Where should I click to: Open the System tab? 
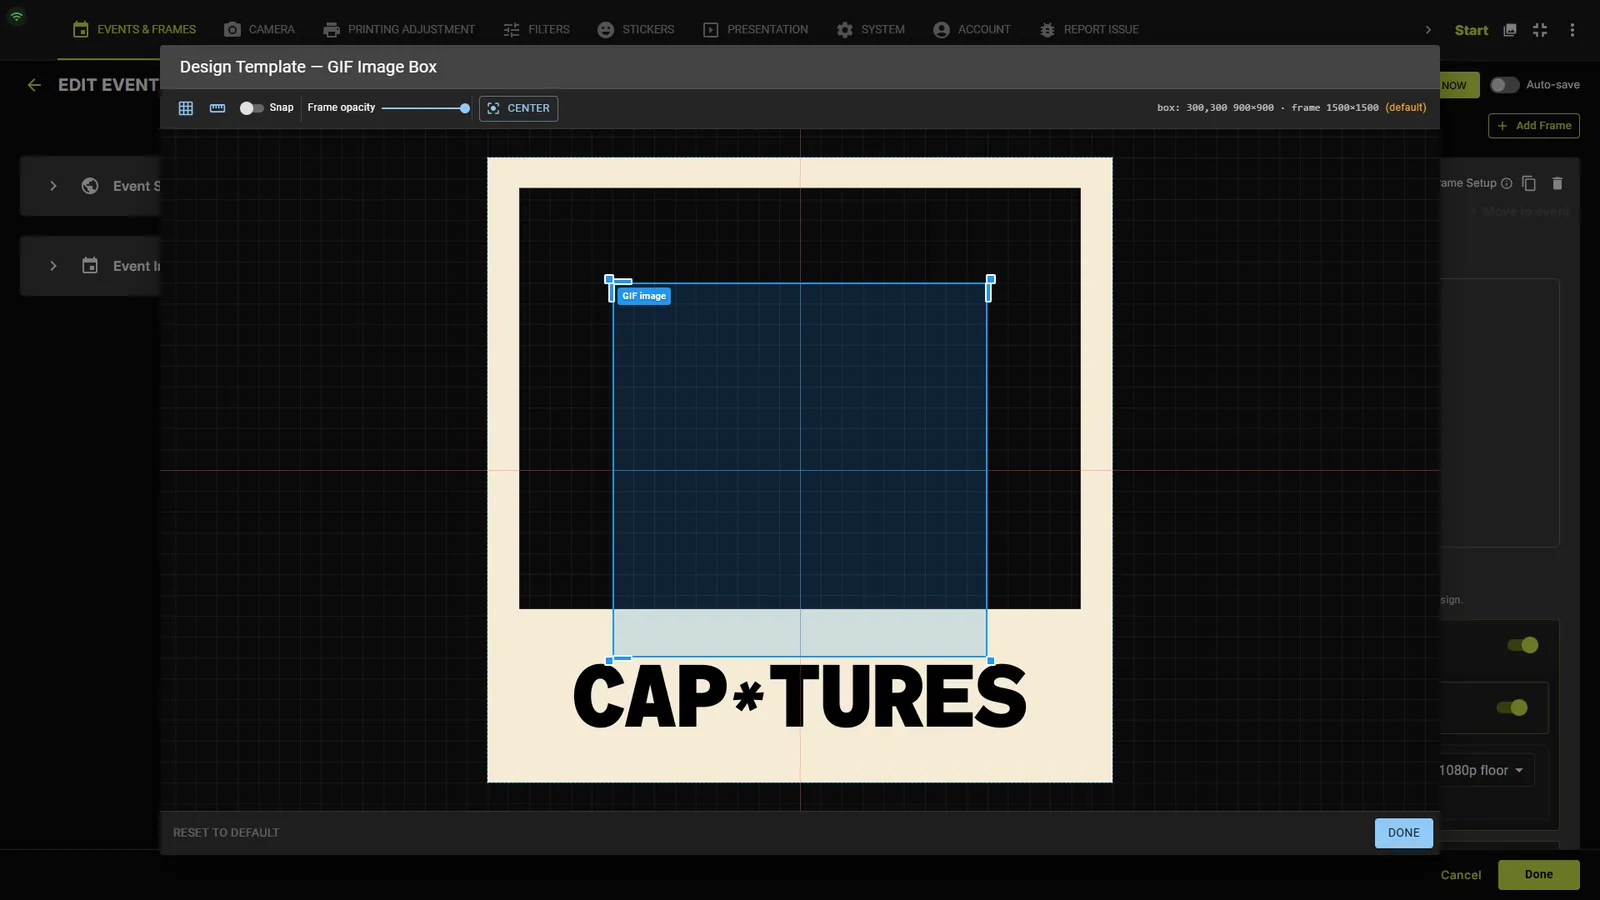pos(870,30)
